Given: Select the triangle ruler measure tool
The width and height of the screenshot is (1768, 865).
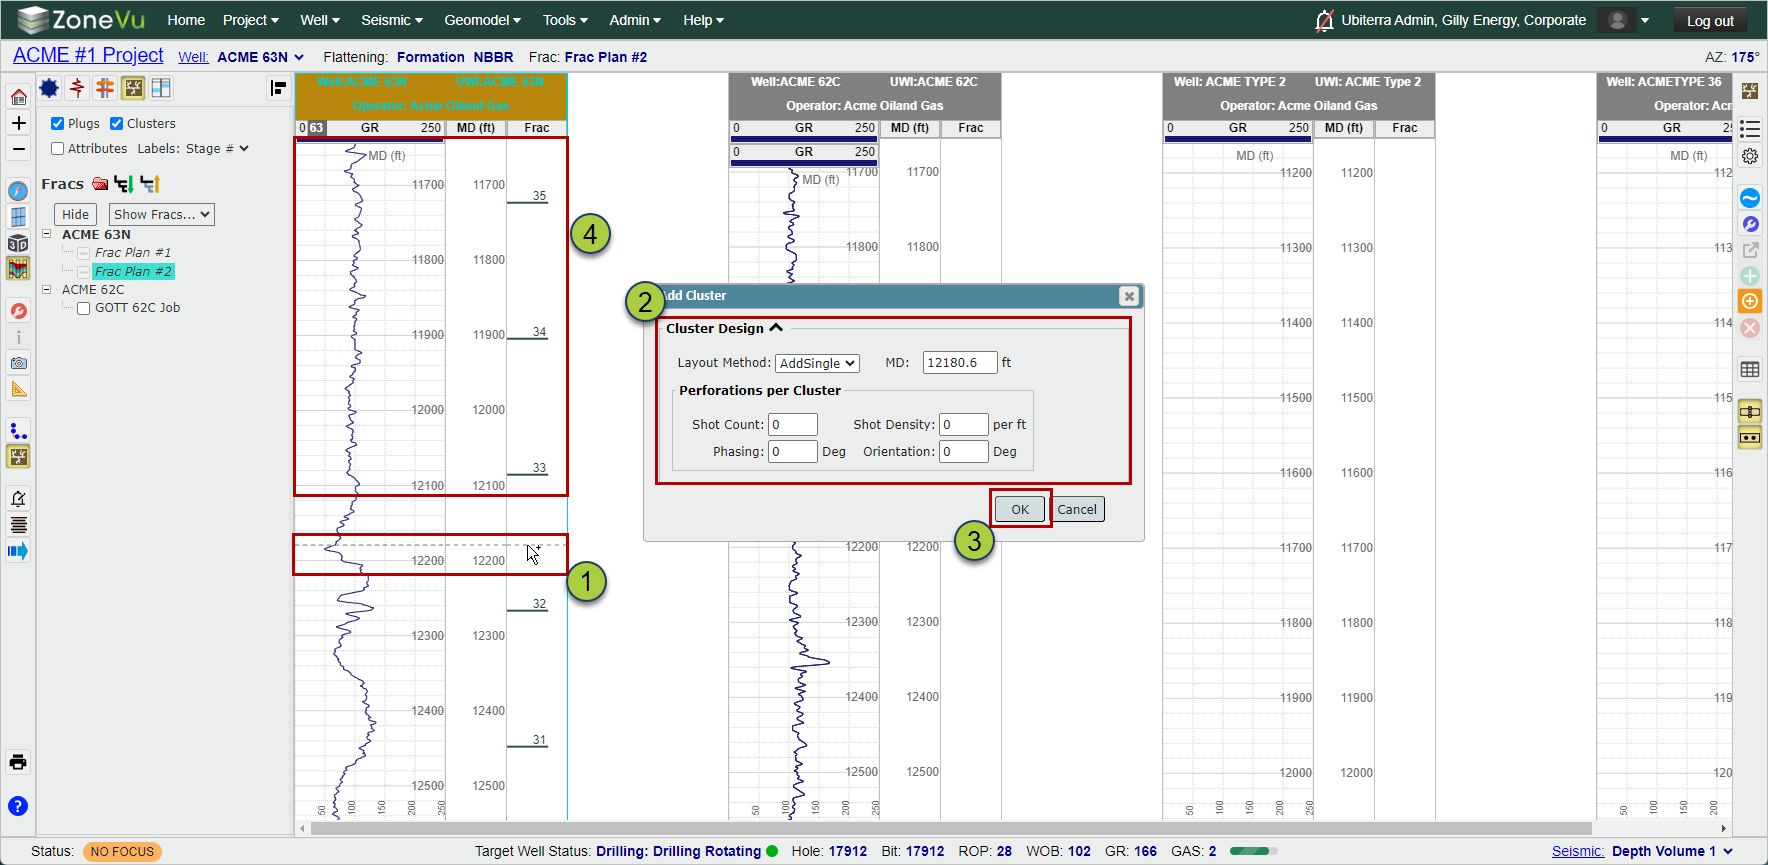Looking at the screenshot, I should point(18,389).
